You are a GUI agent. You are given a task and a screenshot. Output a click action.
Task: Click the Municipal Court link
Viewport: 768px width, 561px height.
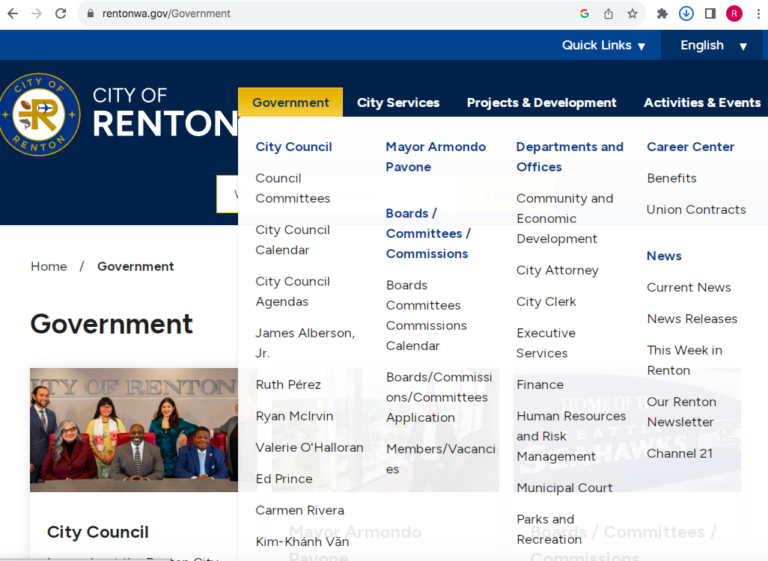564,488
